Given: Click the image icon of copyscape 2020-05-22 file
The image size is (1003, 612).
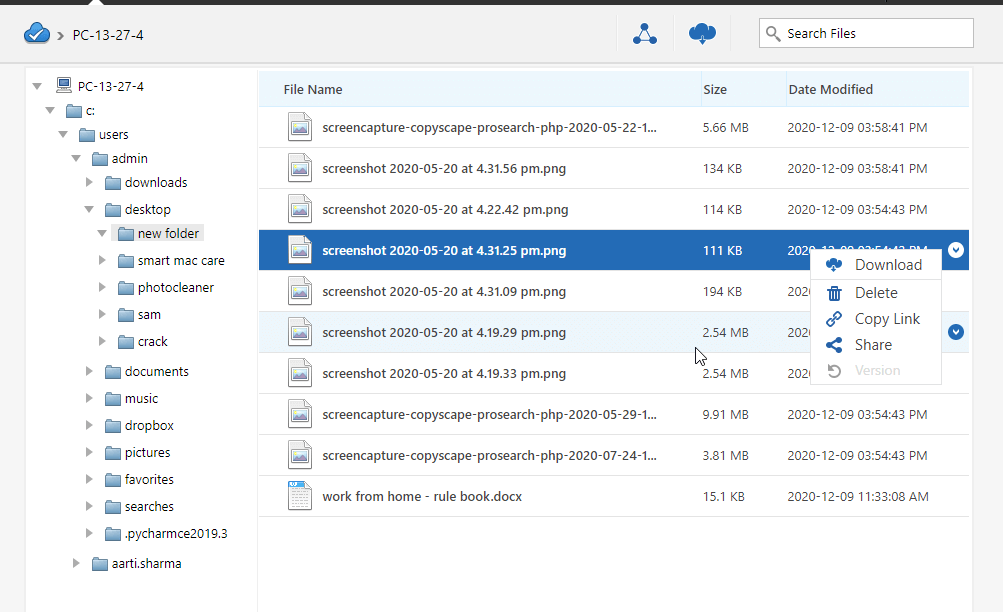Looking at the screenshot, I should (299, 127).
